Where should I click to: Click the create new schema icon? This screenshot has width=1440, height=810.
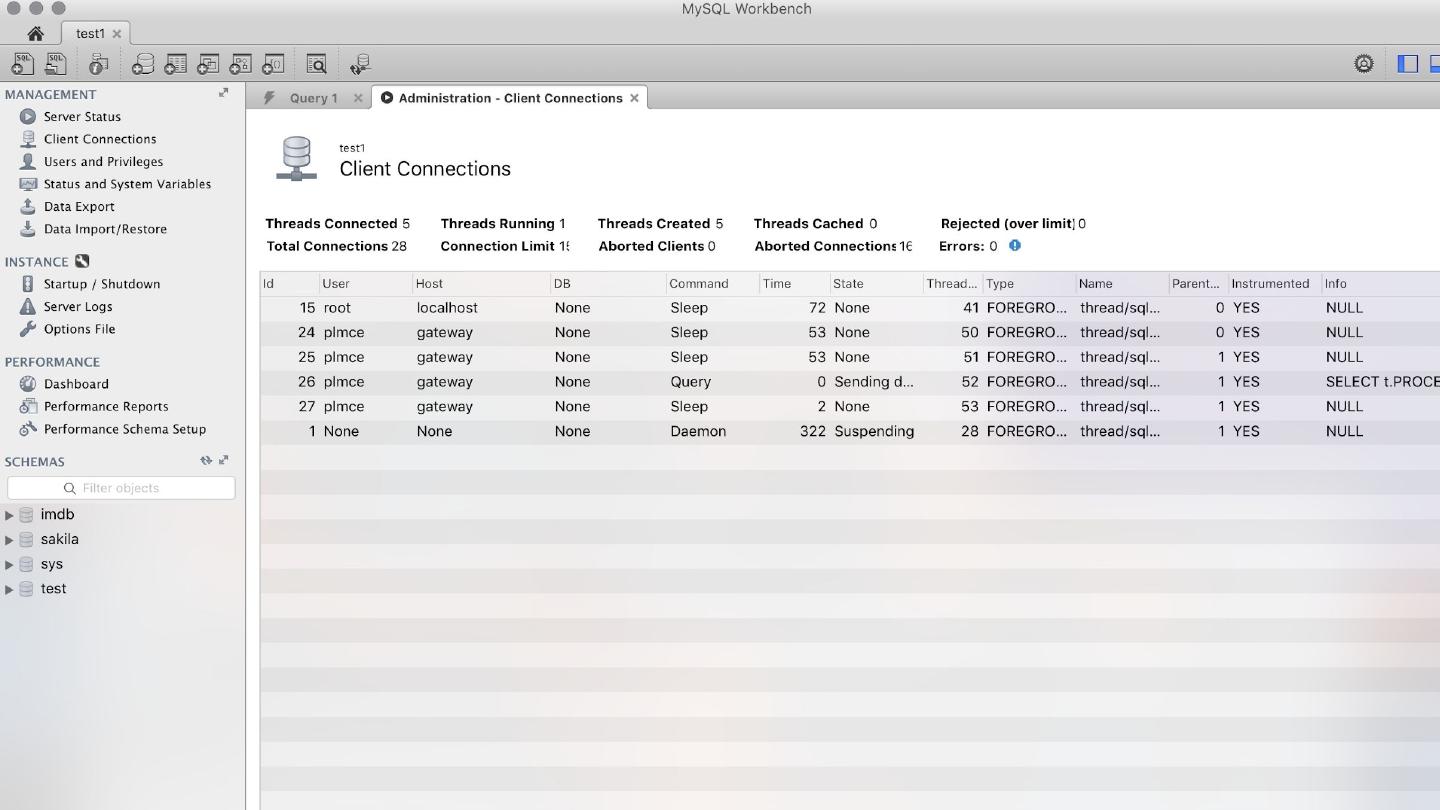(x=143, y=64)
